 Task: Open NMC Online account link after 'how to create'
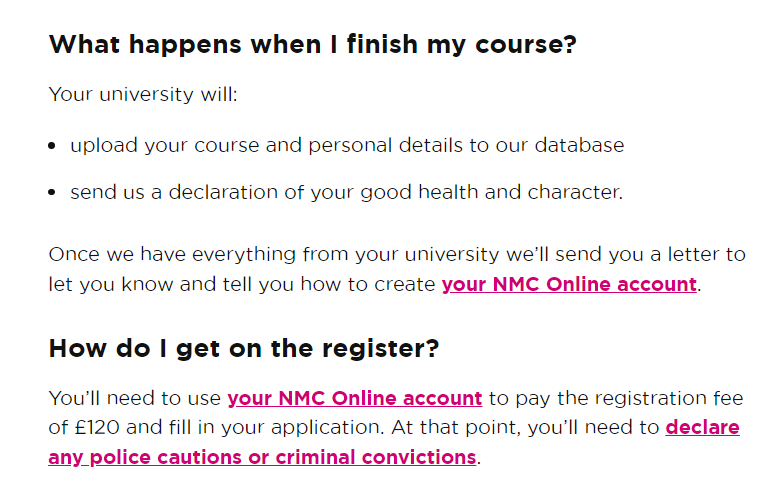click(569, 284)
